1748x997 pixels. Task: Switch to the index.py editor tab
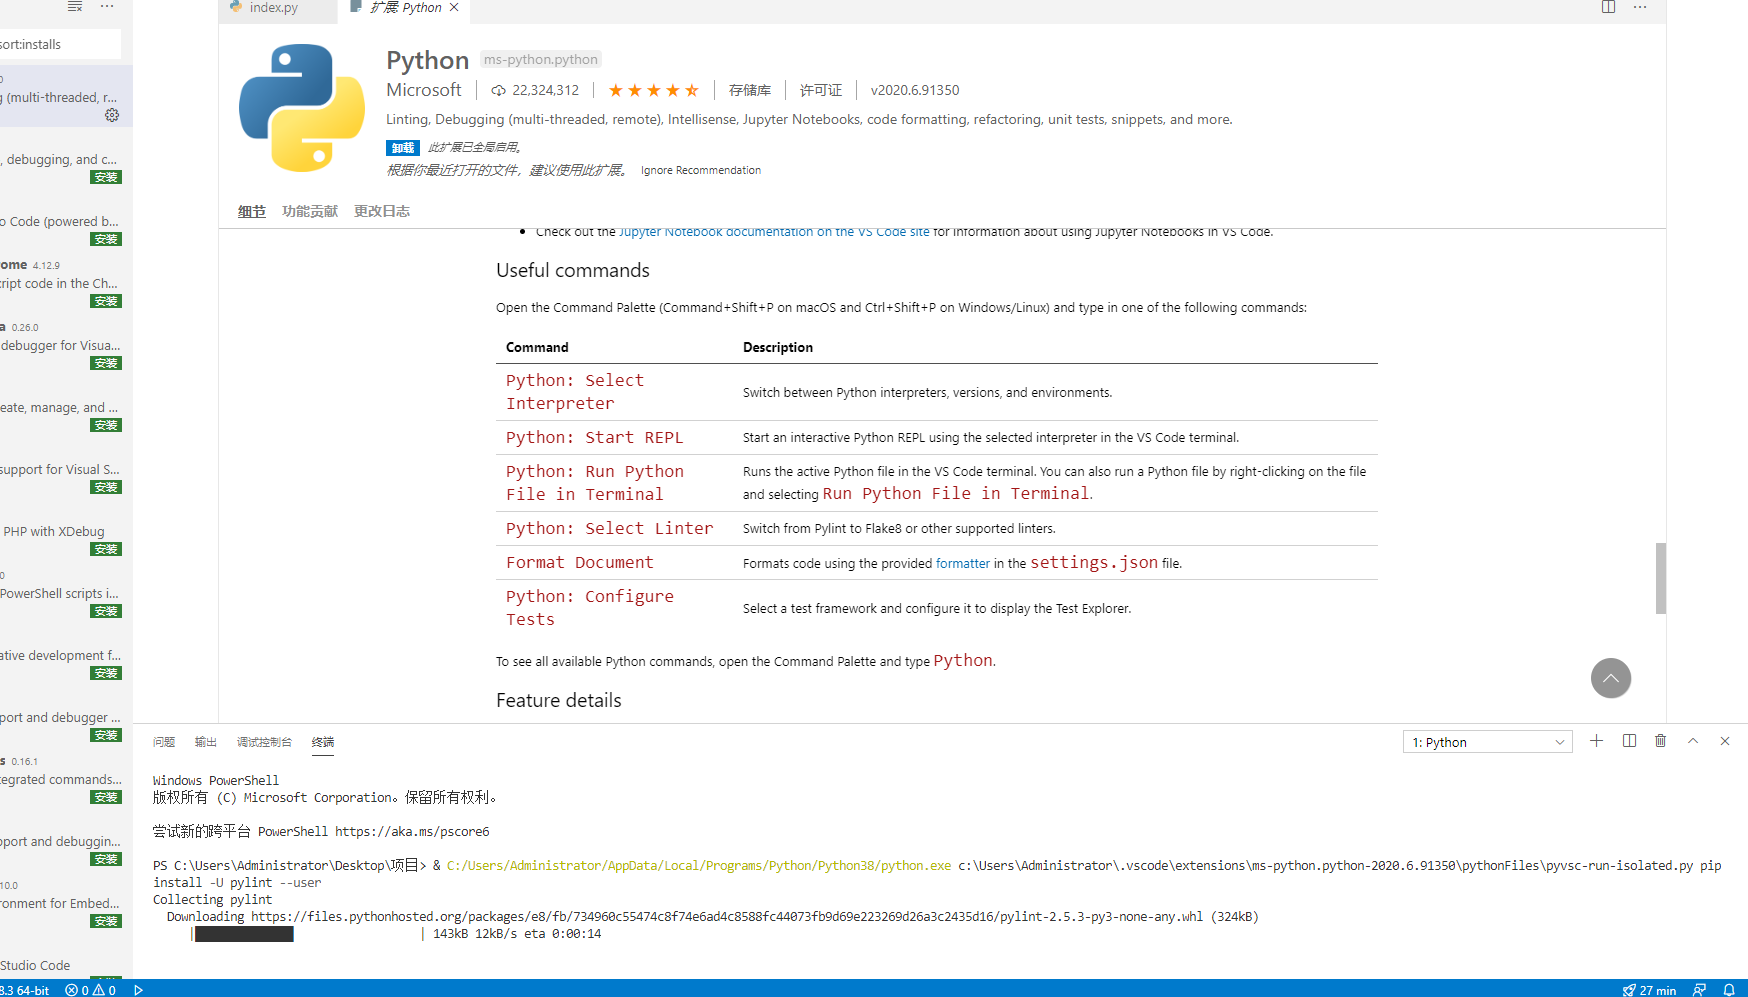point(273,8)
